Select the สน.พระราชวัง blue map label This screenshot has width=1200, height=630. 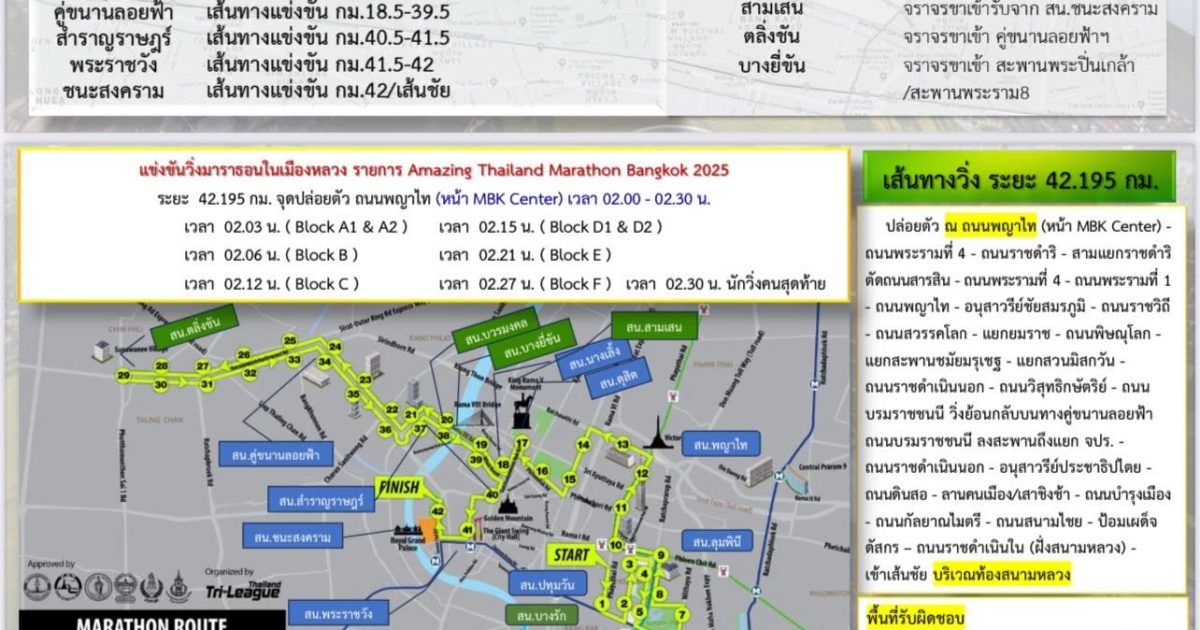click(338, 613)
